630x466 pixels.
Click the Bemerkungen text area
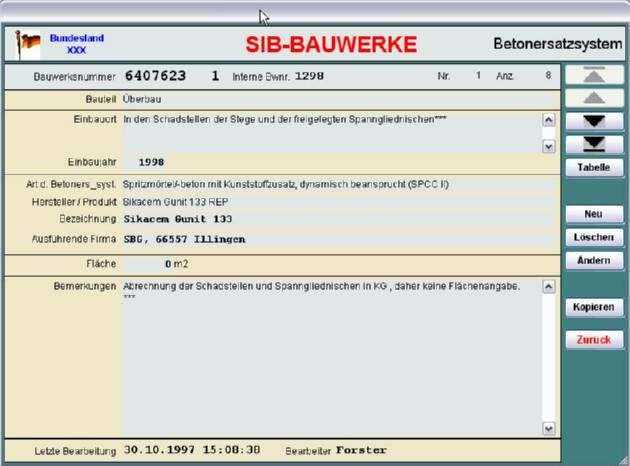point(332,357)
